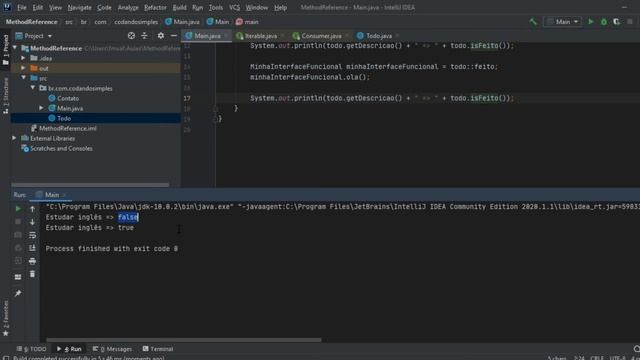Click the Stop icon in Run panel
The width and height of the screenshot is (640, 360).
coord(18,222)
